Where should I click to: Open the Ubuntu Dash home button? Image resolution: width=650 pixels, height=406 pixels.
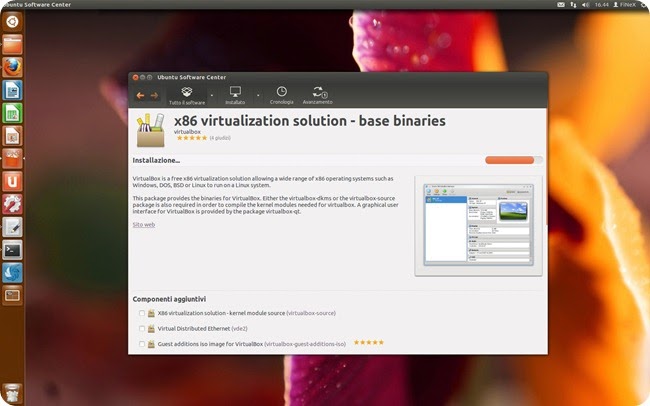(12, 22)
